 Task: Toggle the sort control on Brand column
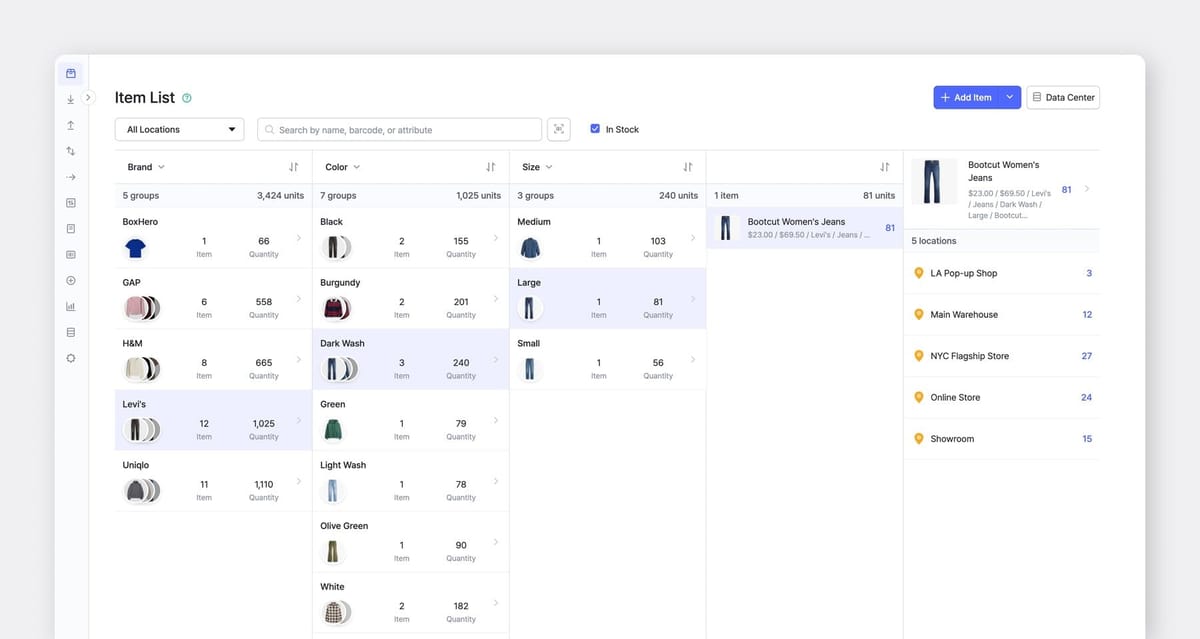pyautogui.click(x=291, y=166)
